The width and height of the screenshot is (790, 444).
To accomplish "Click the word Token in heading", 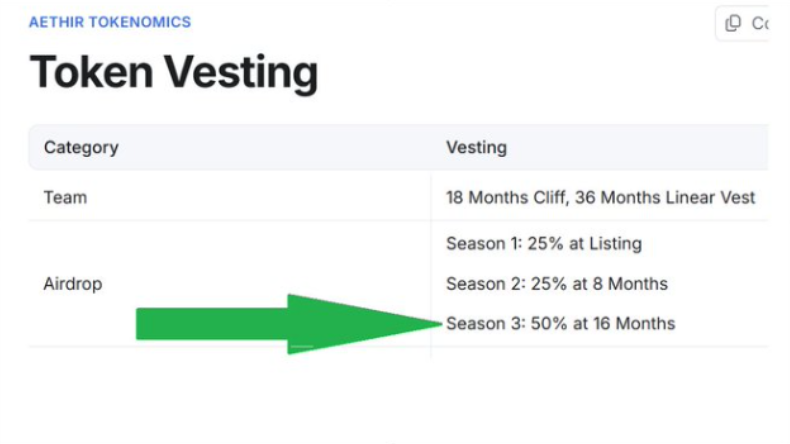I will 92,73.
